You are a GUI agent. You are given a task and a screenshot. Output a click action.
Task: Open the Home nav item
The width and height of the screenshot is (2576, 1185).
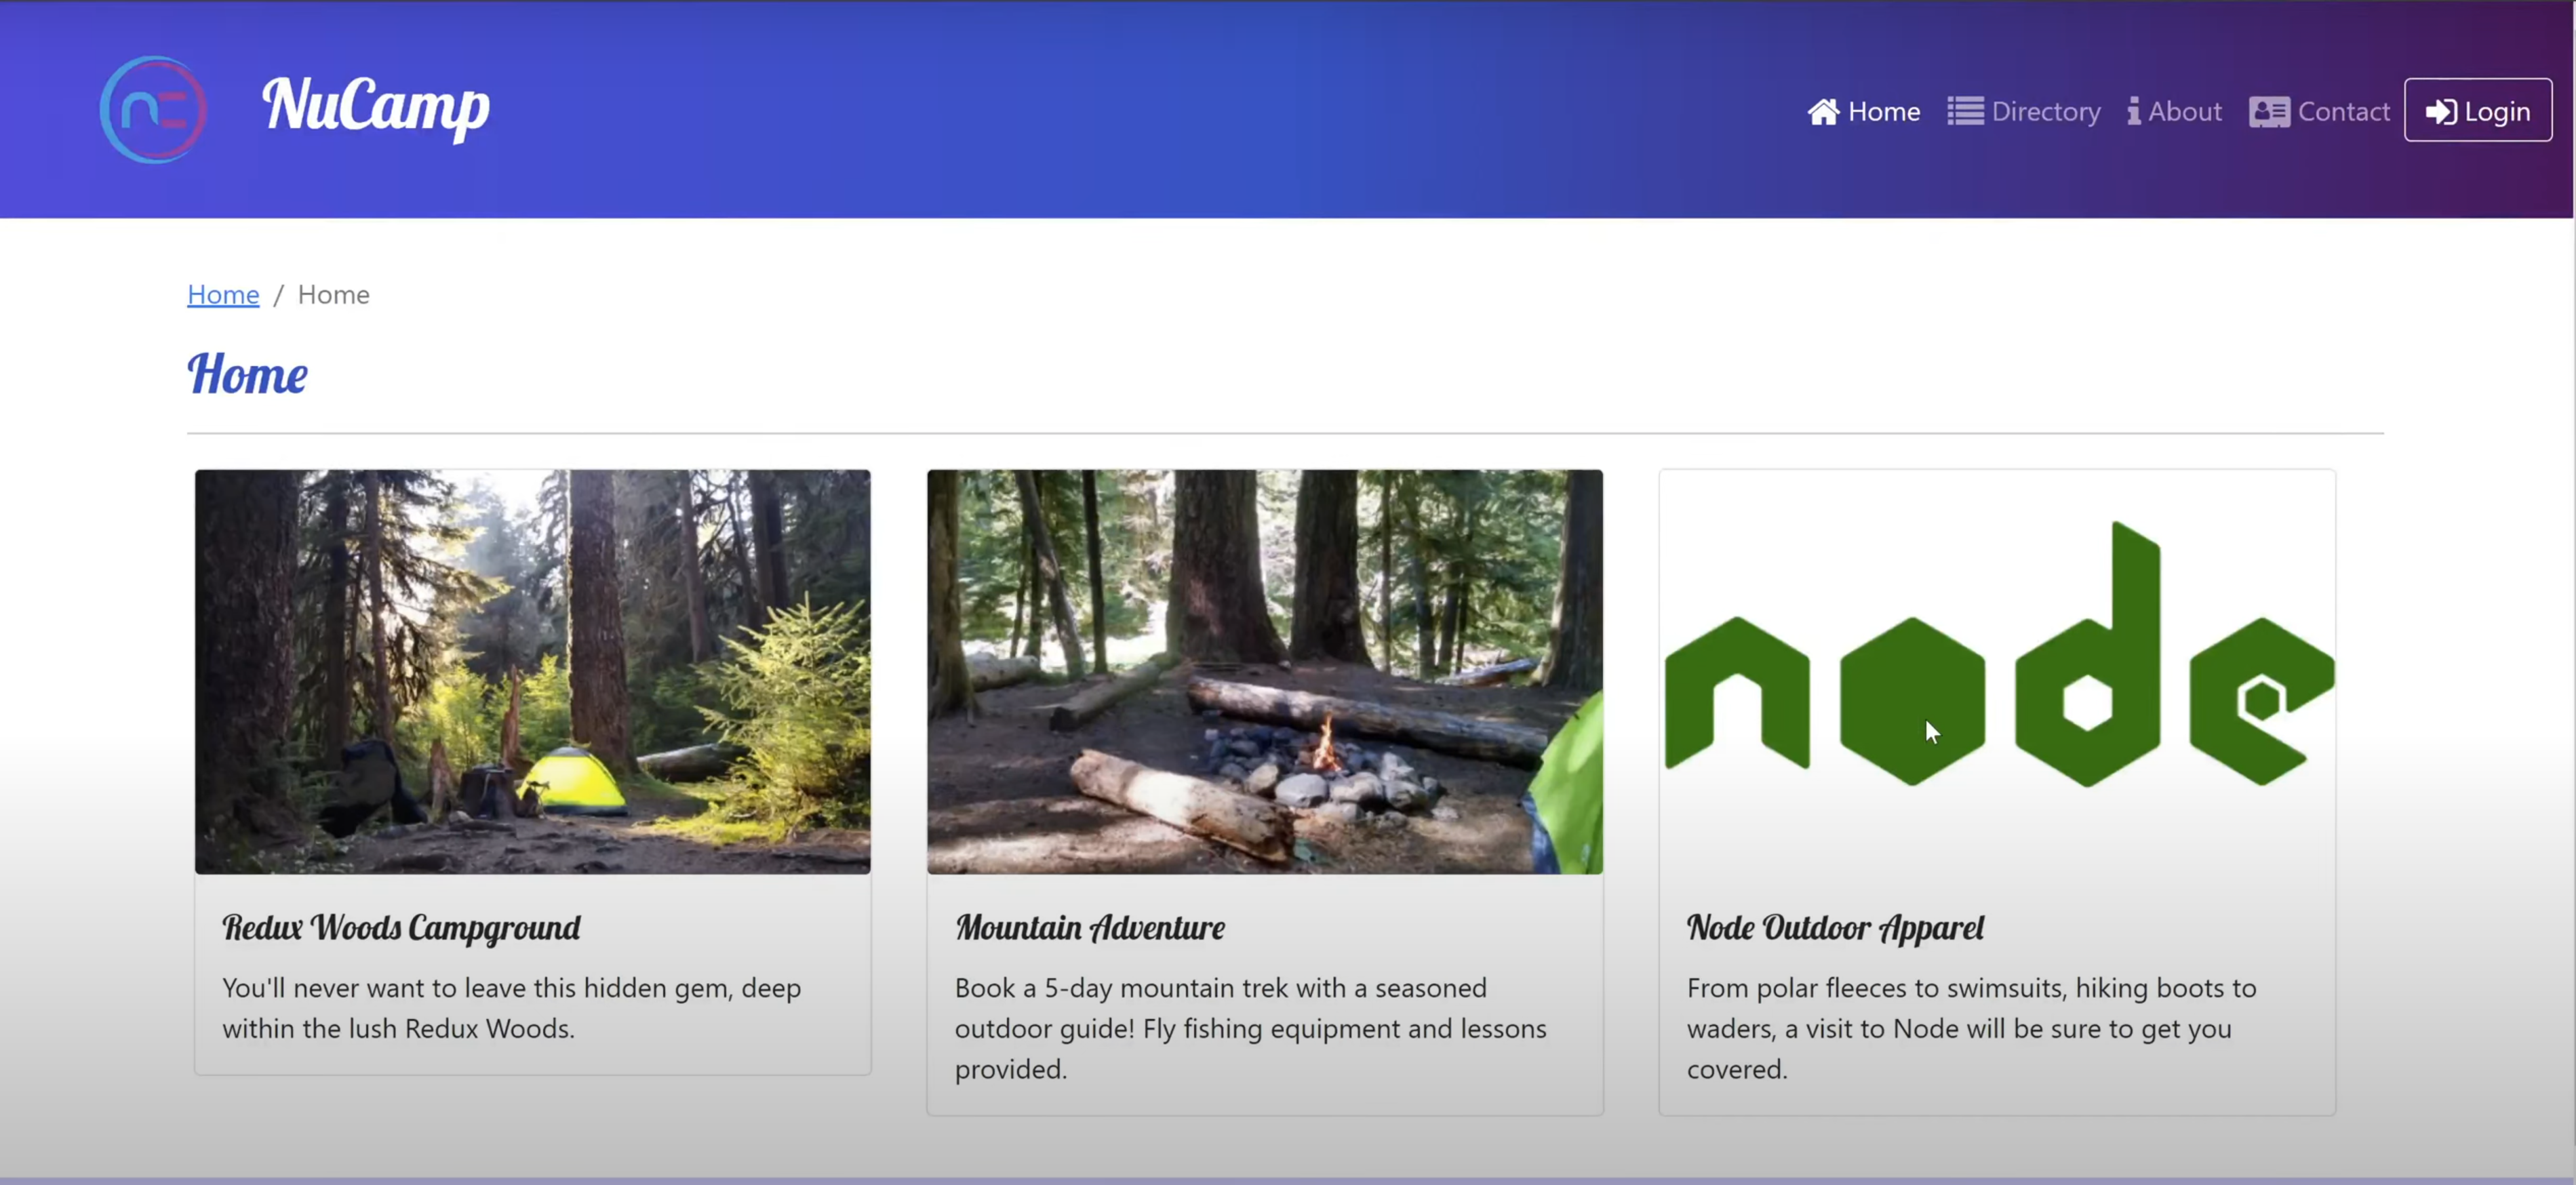tap(1864, 111)
